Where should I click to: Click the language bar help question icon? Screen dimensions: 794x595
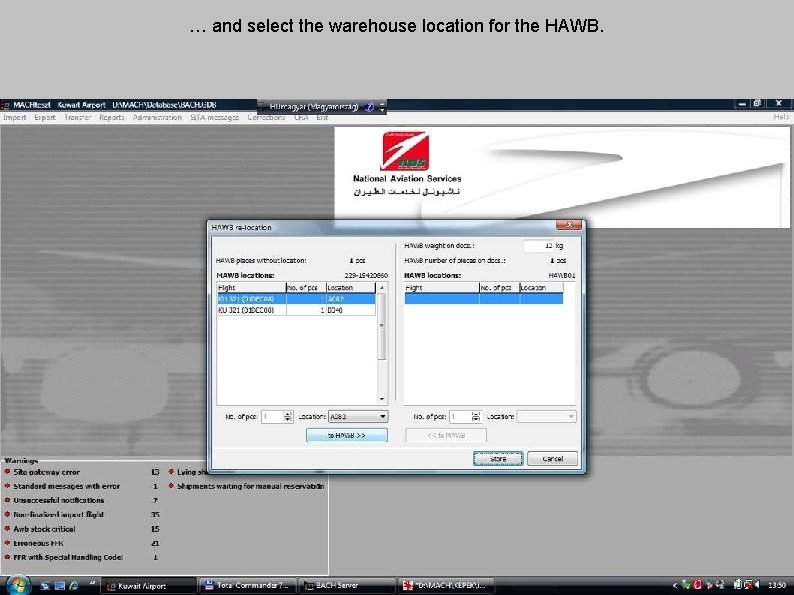(x=369, y=107)
